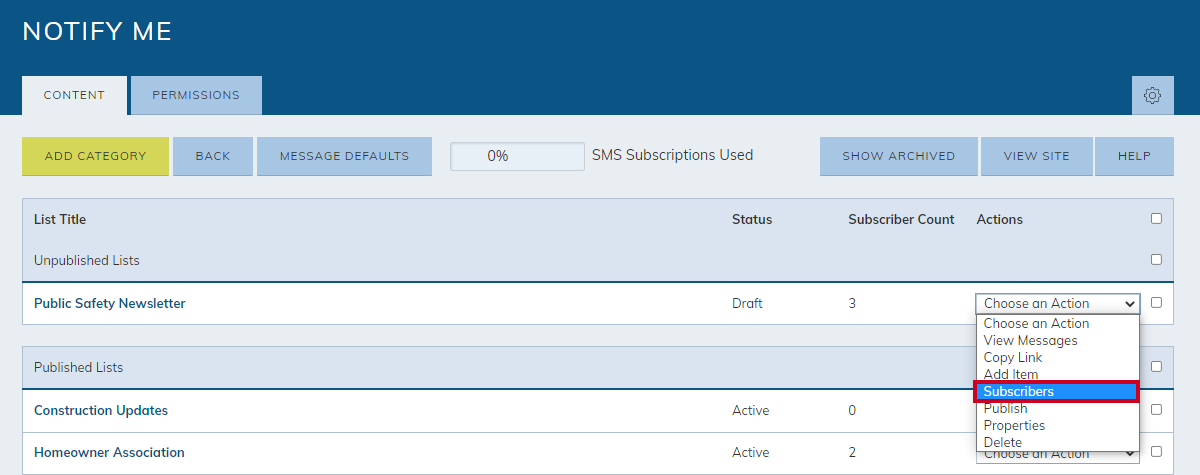
Task: Select Subscribers from the action list
Action: [x=1057, y=391]
